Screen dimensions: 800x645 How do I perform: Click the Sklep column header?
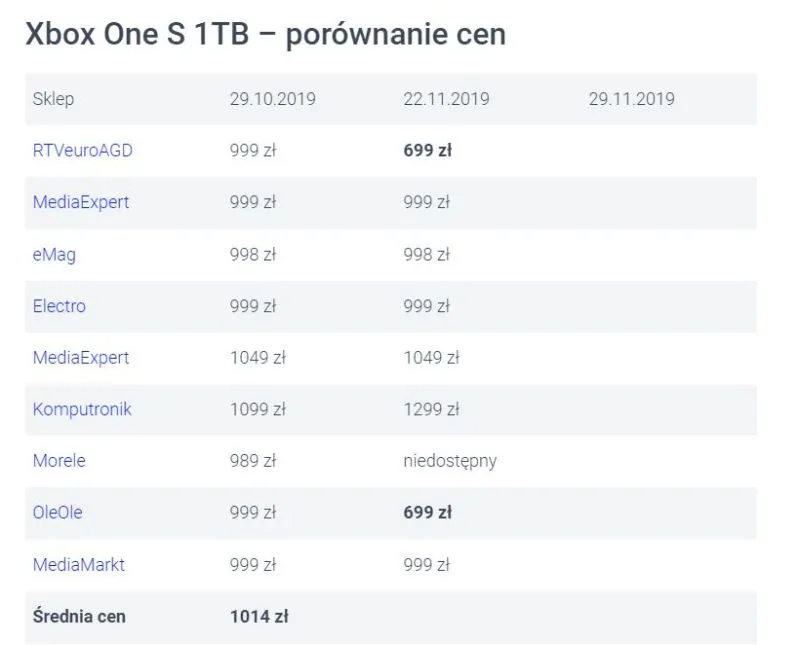click(x=53, y=99)
